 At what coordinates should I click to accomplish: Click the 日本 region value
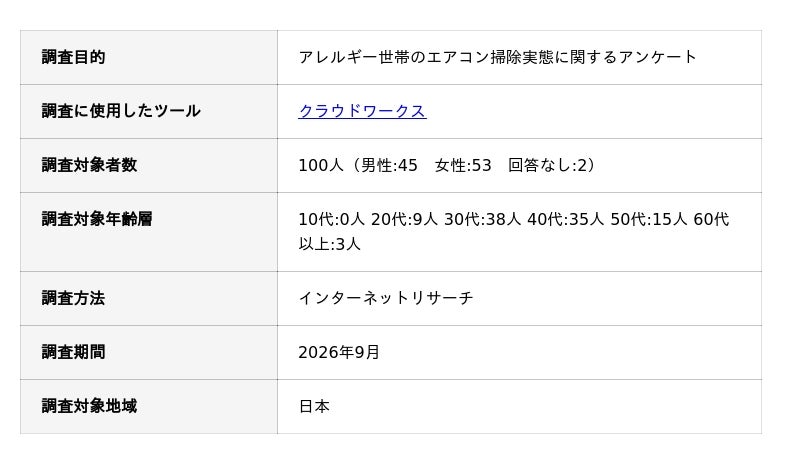314,406
